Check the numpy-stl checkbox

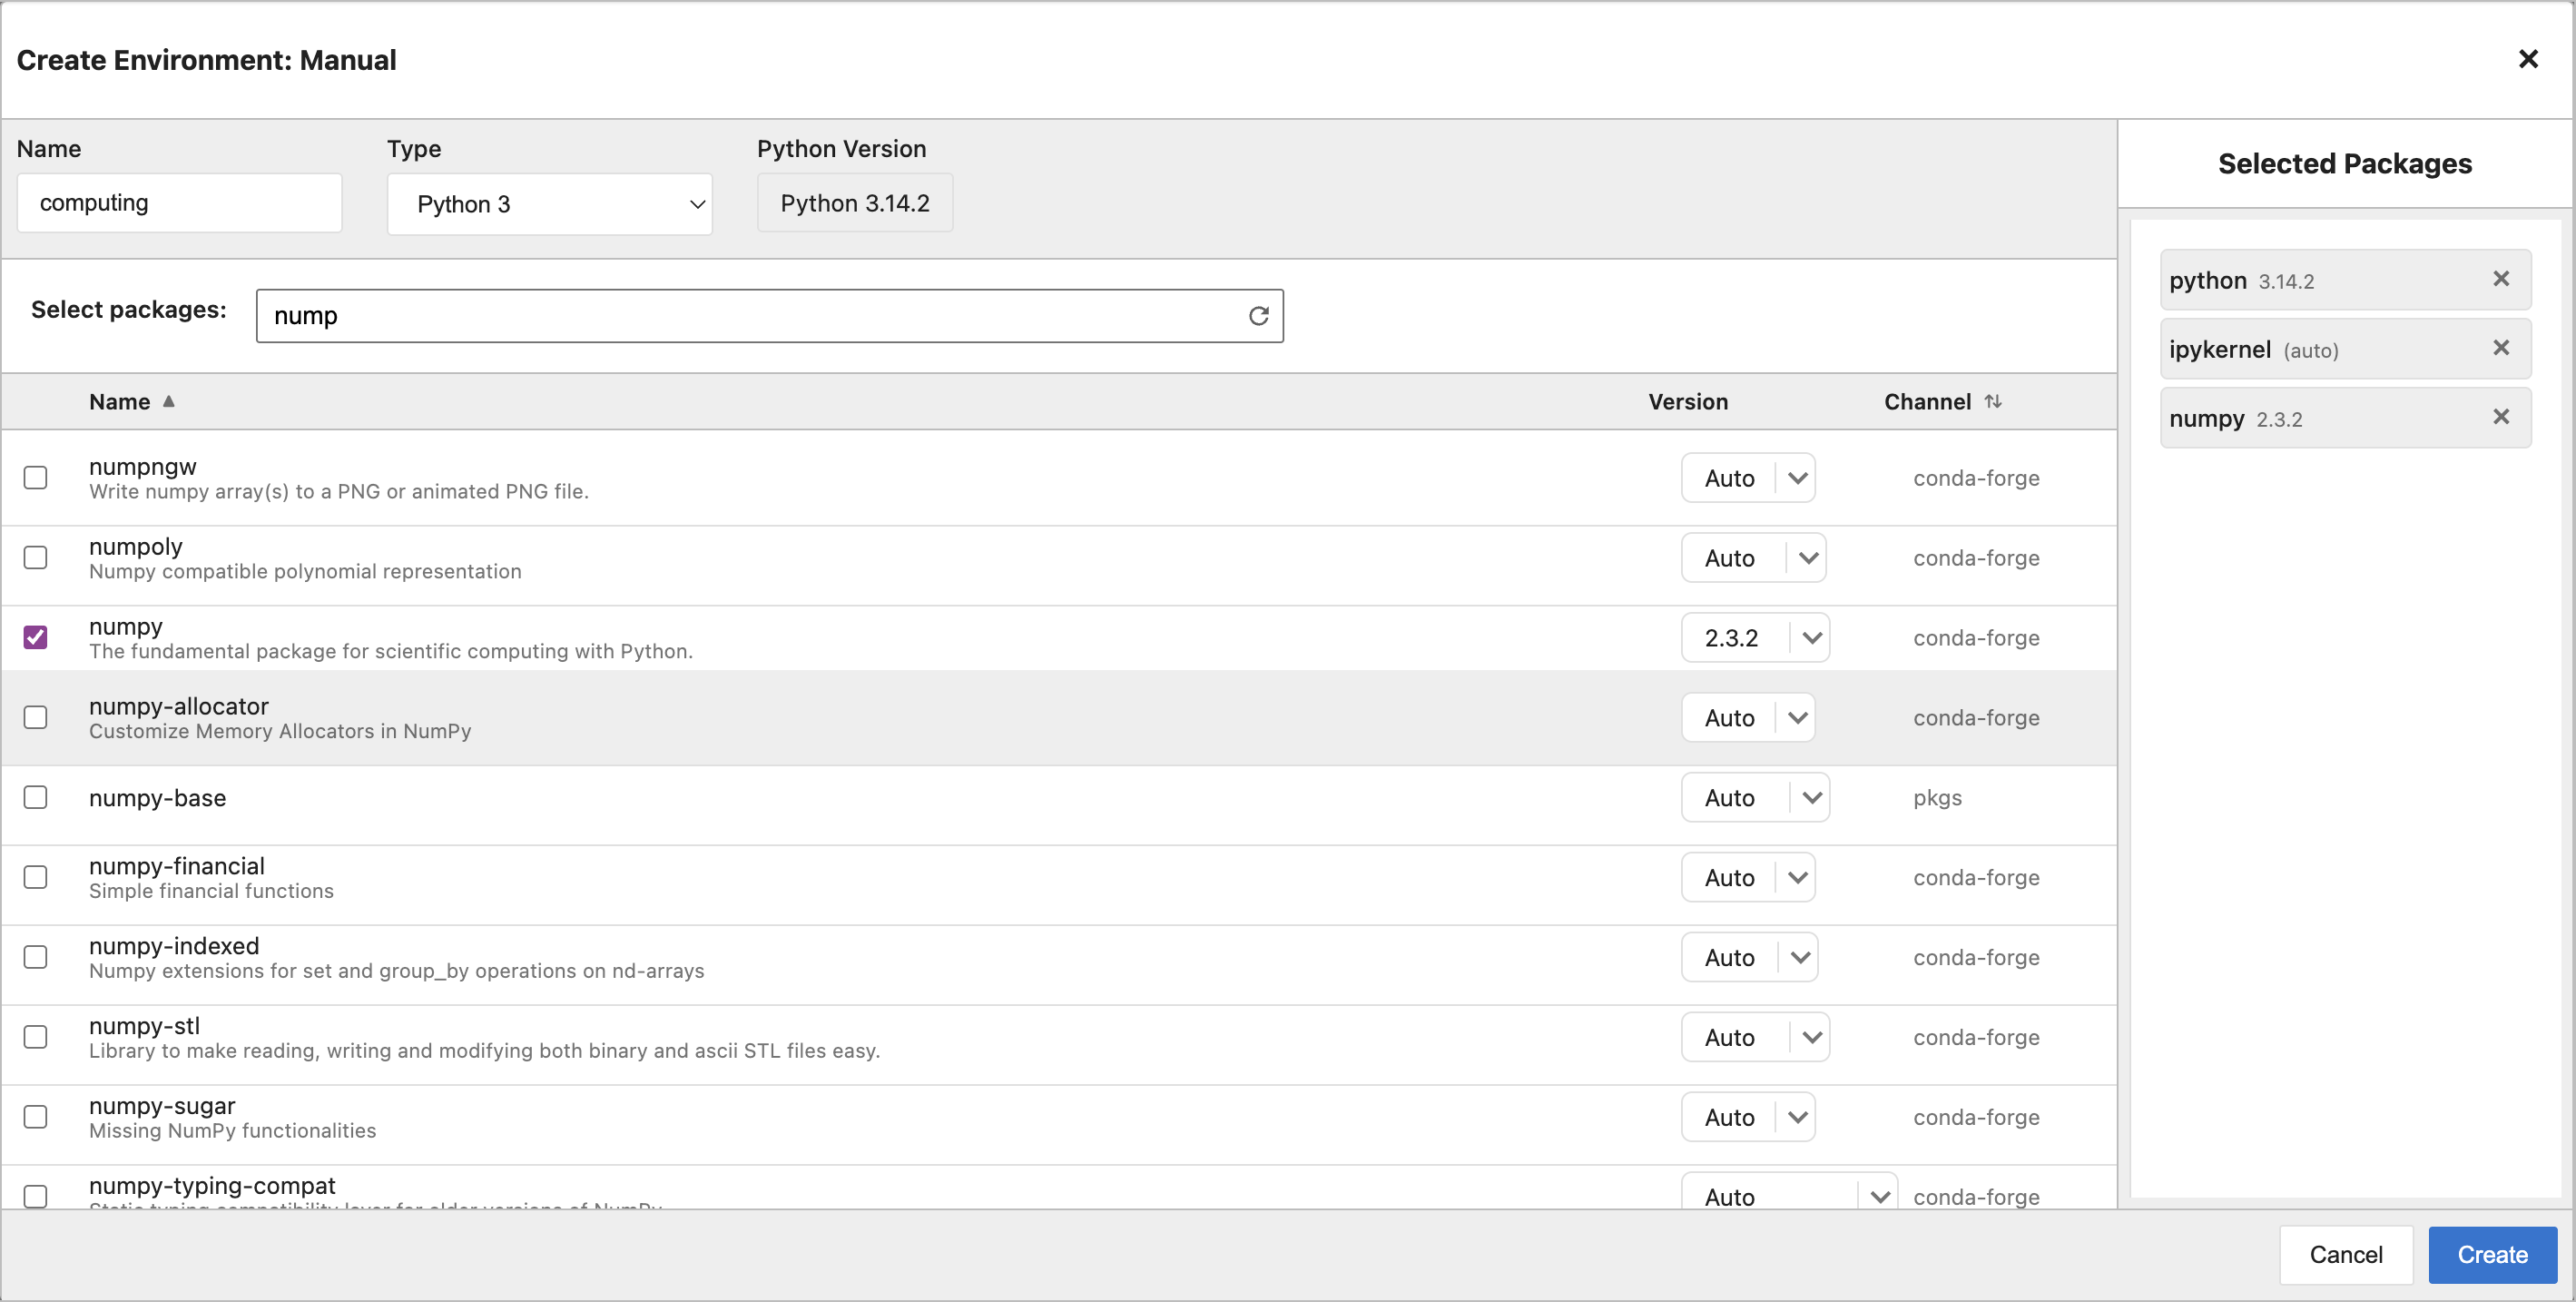click(x=35, y=1037)
